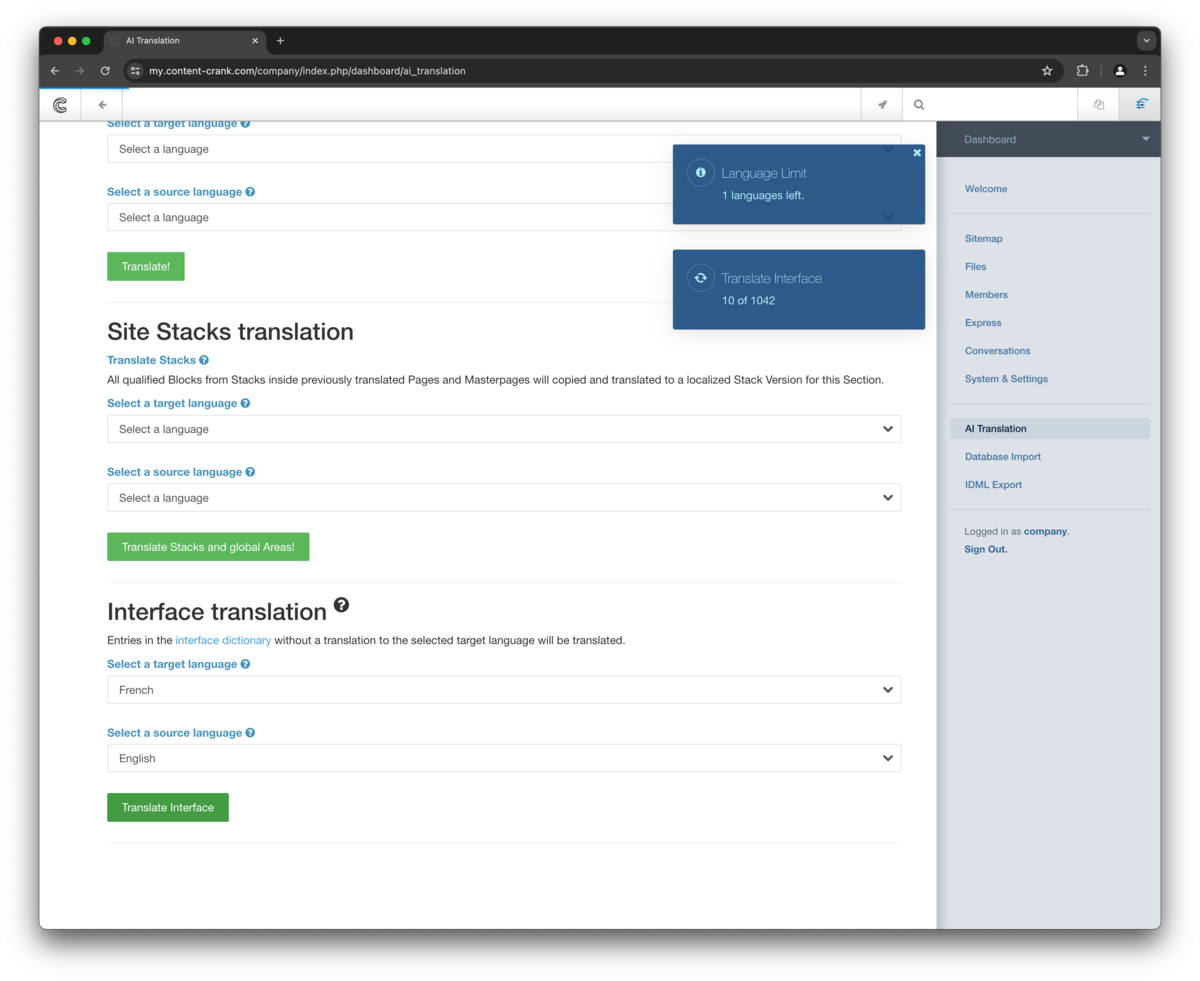
Task: Open the interface dictionary link
Action: pyautogui.click(x=223, y=640)
